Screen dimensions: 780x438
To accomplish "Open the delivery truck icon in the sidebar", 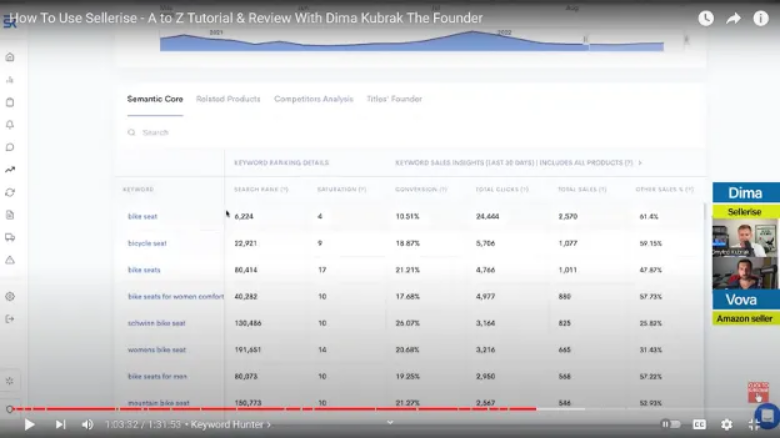I will (x=10, y=237).
